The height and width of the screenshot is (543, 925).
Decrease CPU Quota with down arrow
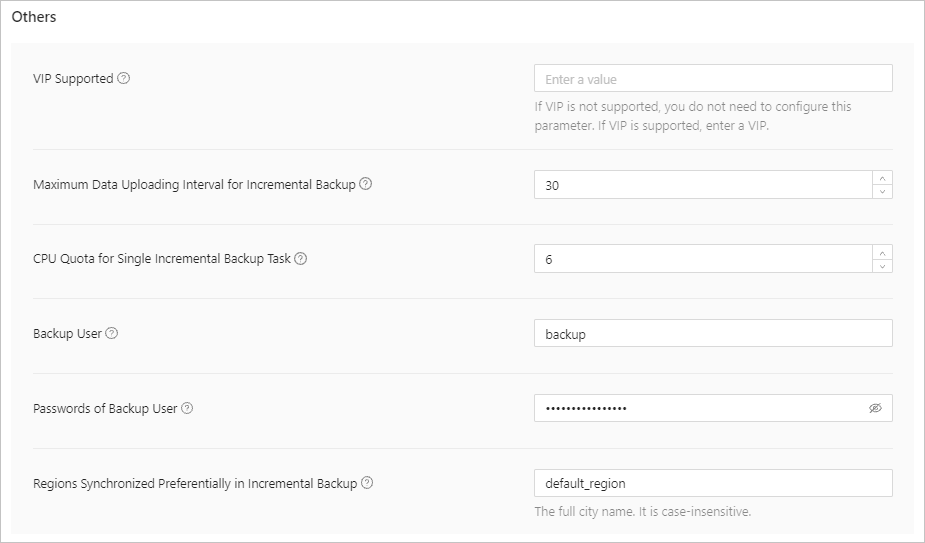point(882,265)
